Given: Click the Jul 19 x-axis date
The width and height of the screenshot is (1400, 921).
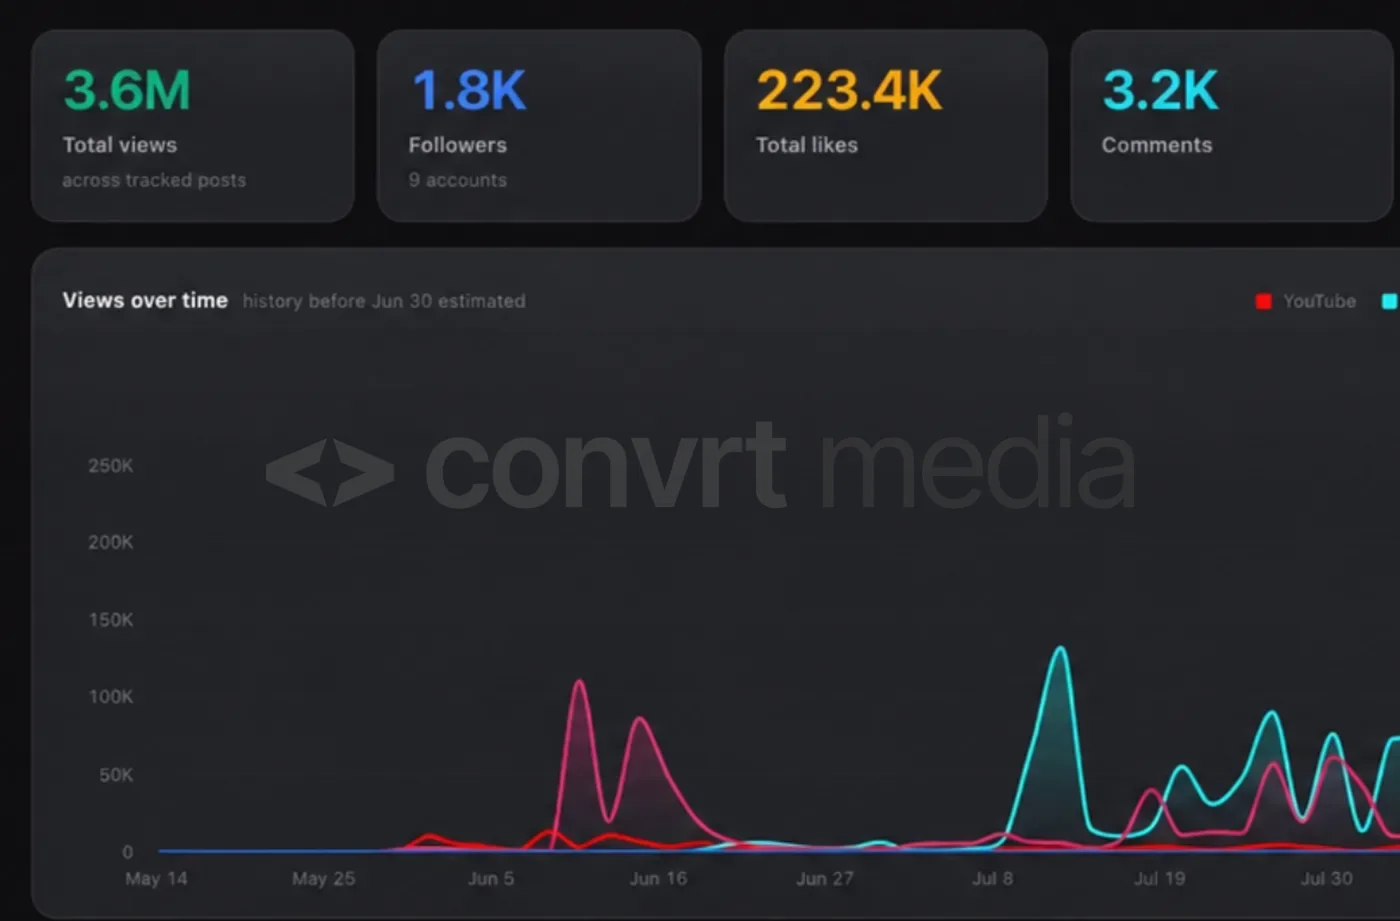Looking at the screenshot, I should [1160, 879].
